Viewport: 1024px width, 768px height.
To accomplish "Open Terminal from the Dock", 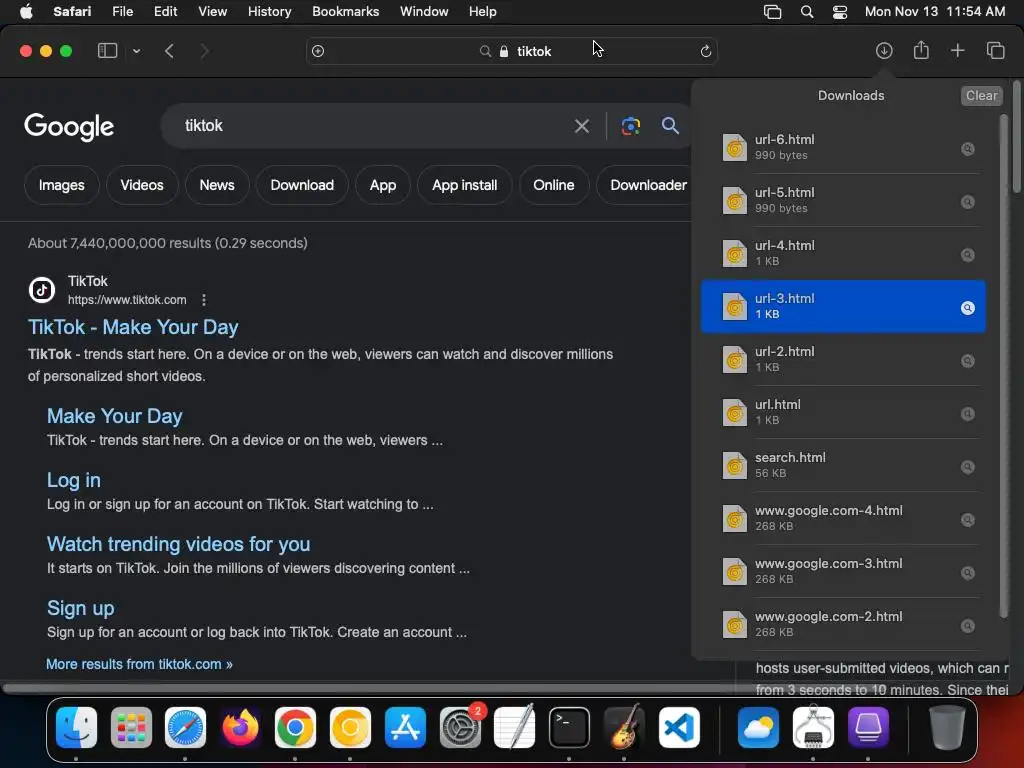I will pos(569,728).
